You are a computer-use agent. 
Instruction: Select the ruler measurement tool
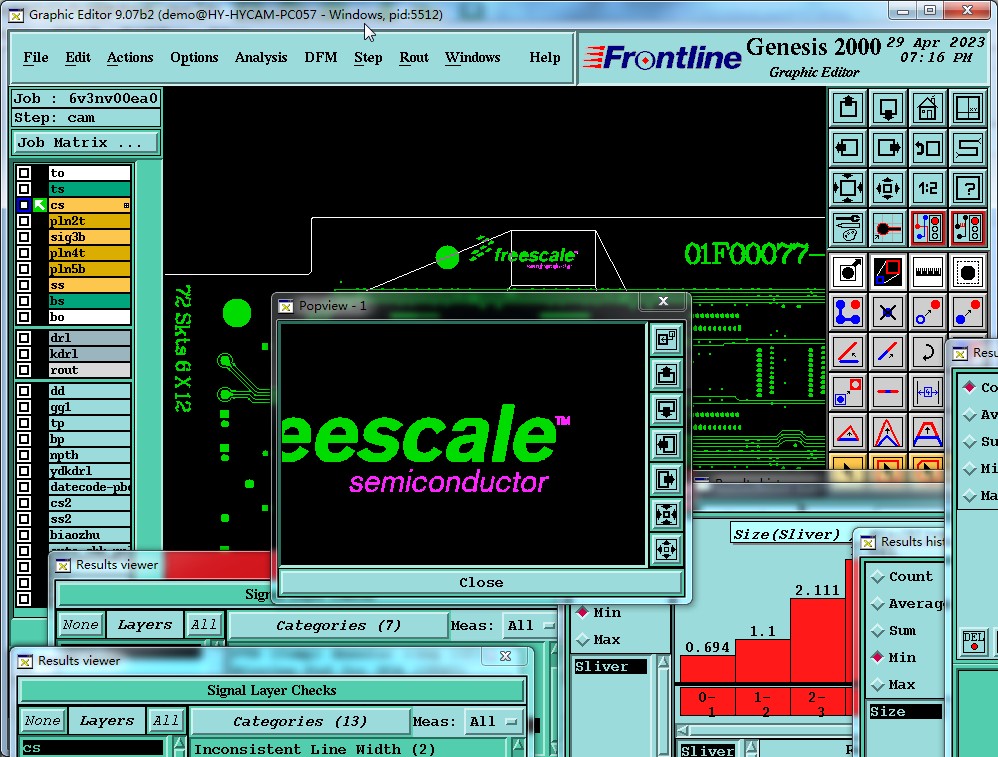pos(928,272)
